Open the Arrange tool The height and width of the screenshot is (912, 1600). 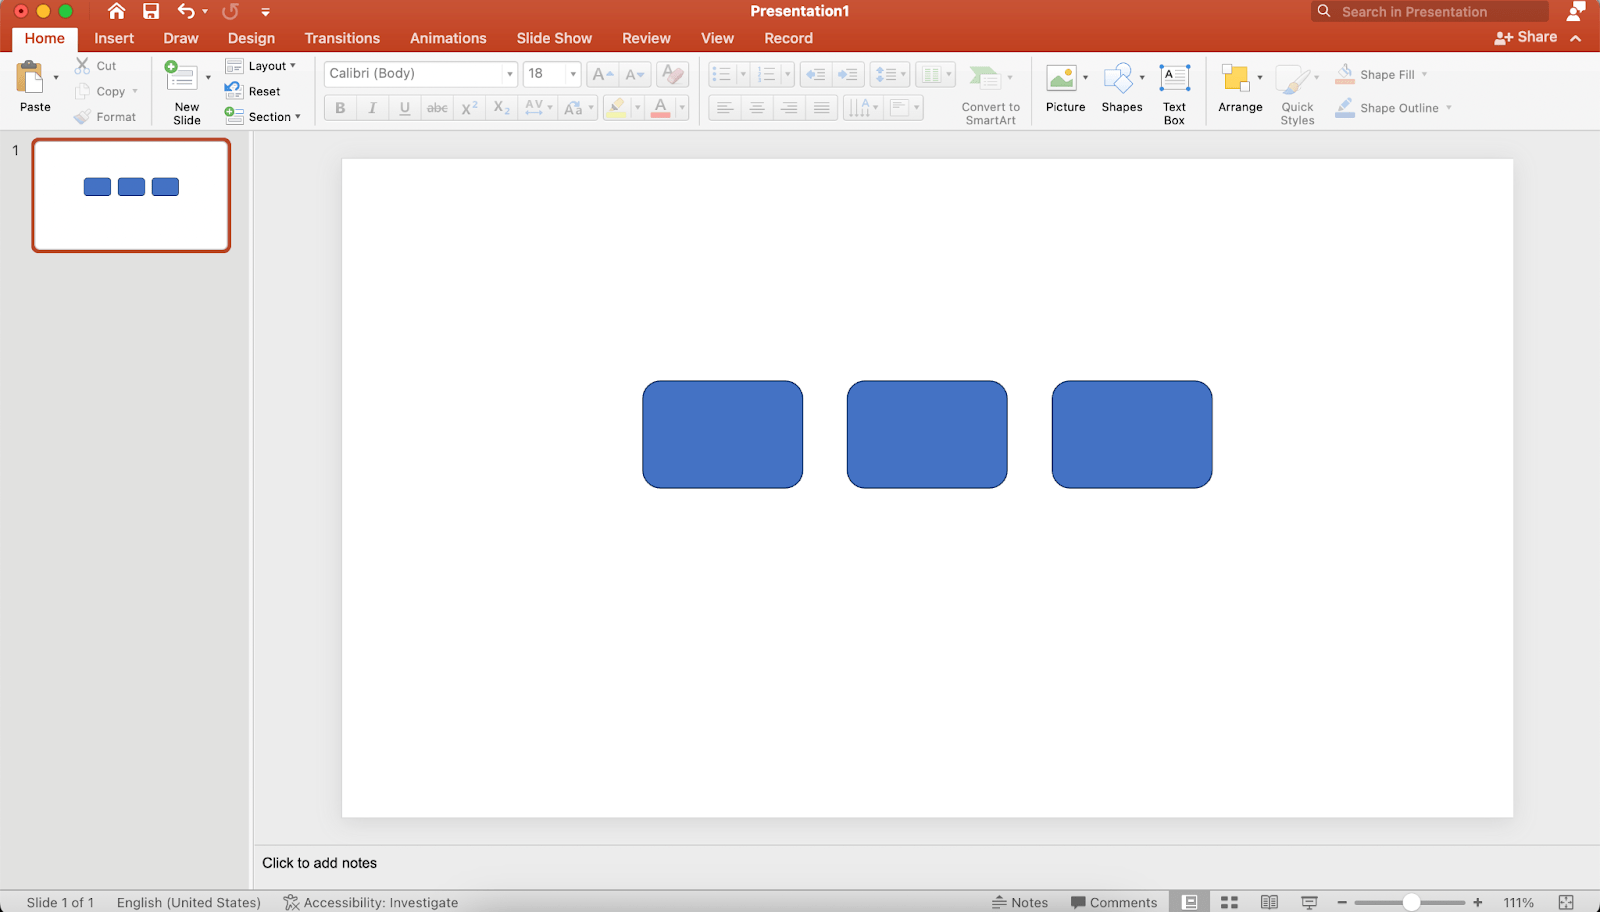click(1239, 90)
